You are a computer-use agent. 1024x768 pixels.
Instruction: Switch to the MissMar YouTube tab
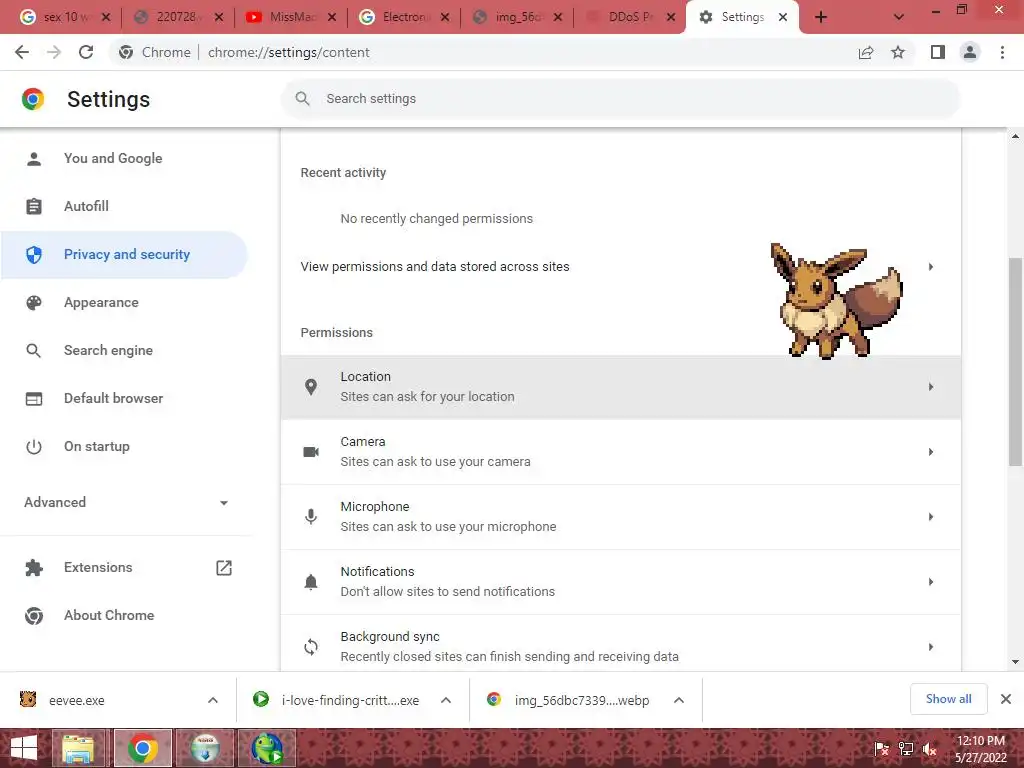click(x=291, y=17)
